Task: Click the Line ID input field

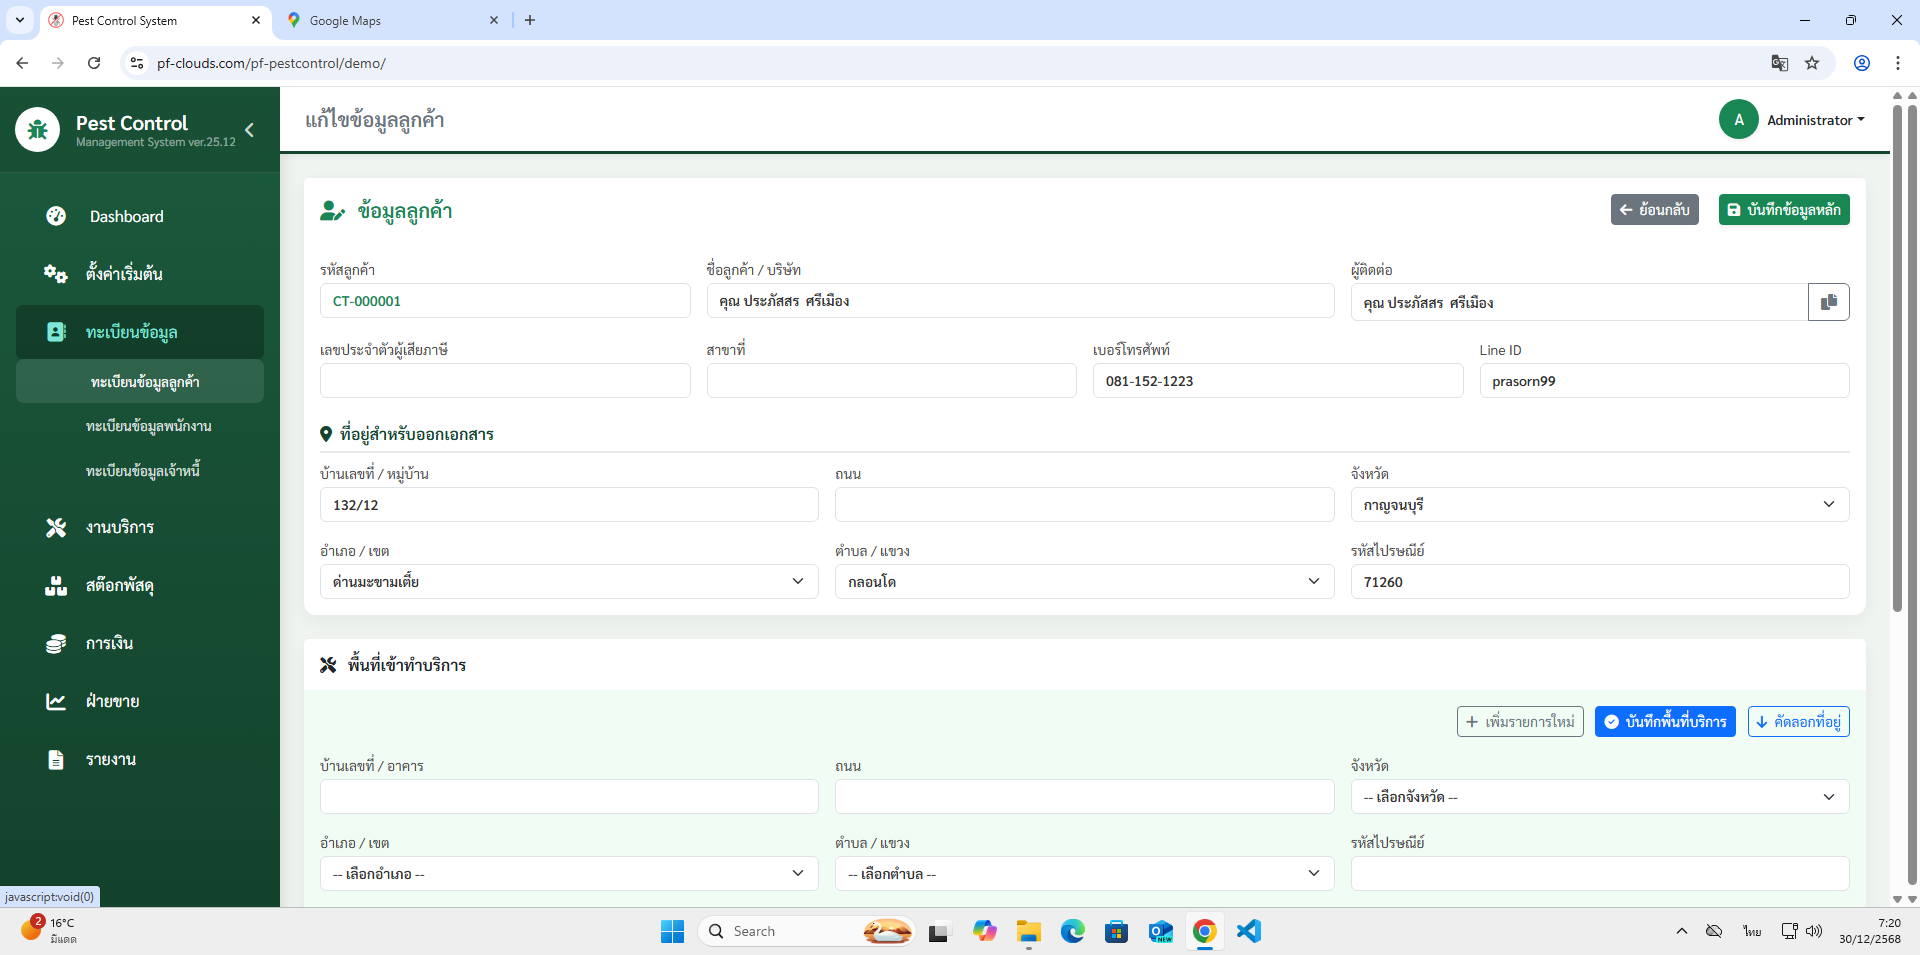Action: tap(1663, 381)
